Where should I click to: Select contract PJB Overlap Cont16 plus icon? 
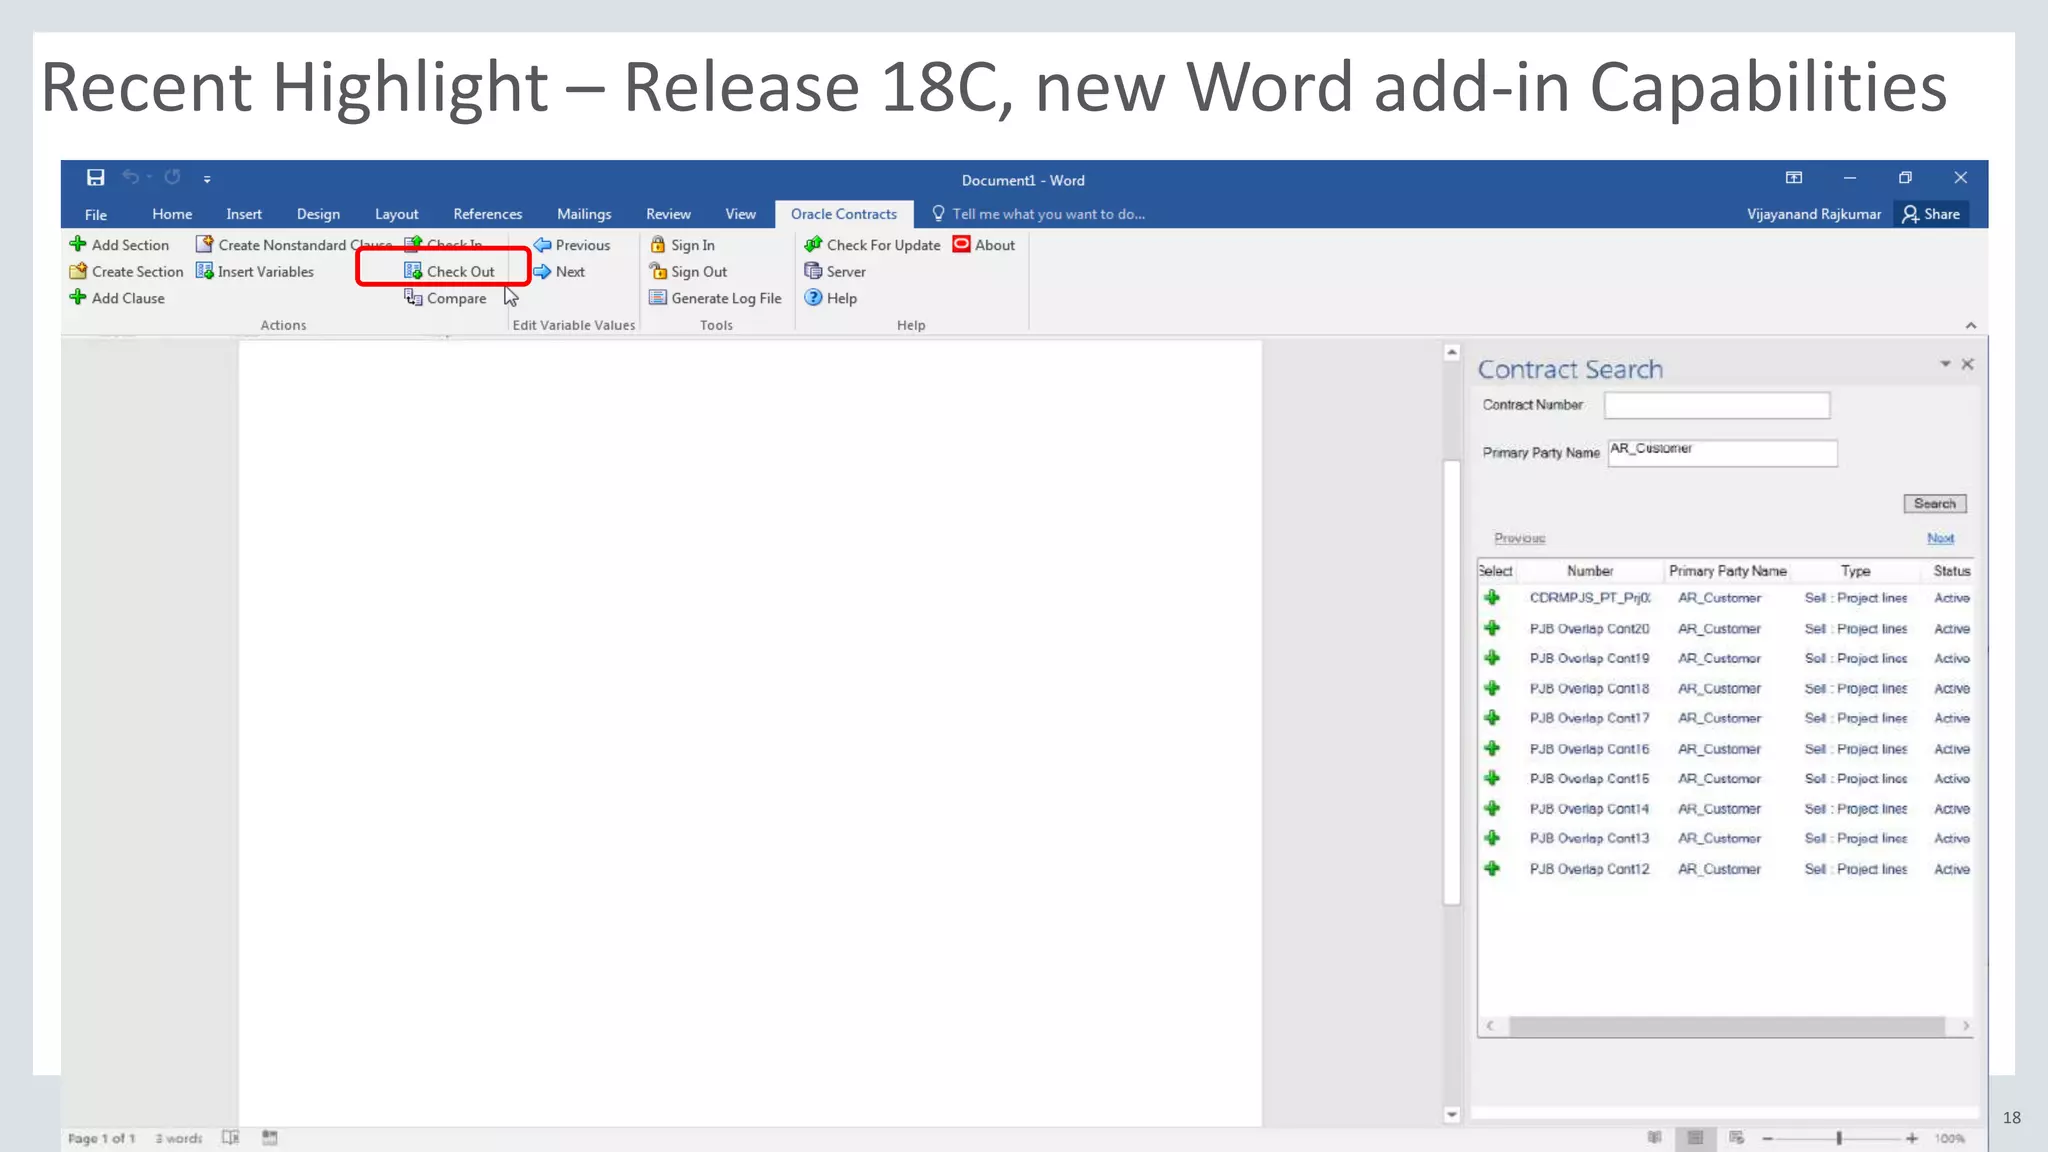tap(1492, 748)
